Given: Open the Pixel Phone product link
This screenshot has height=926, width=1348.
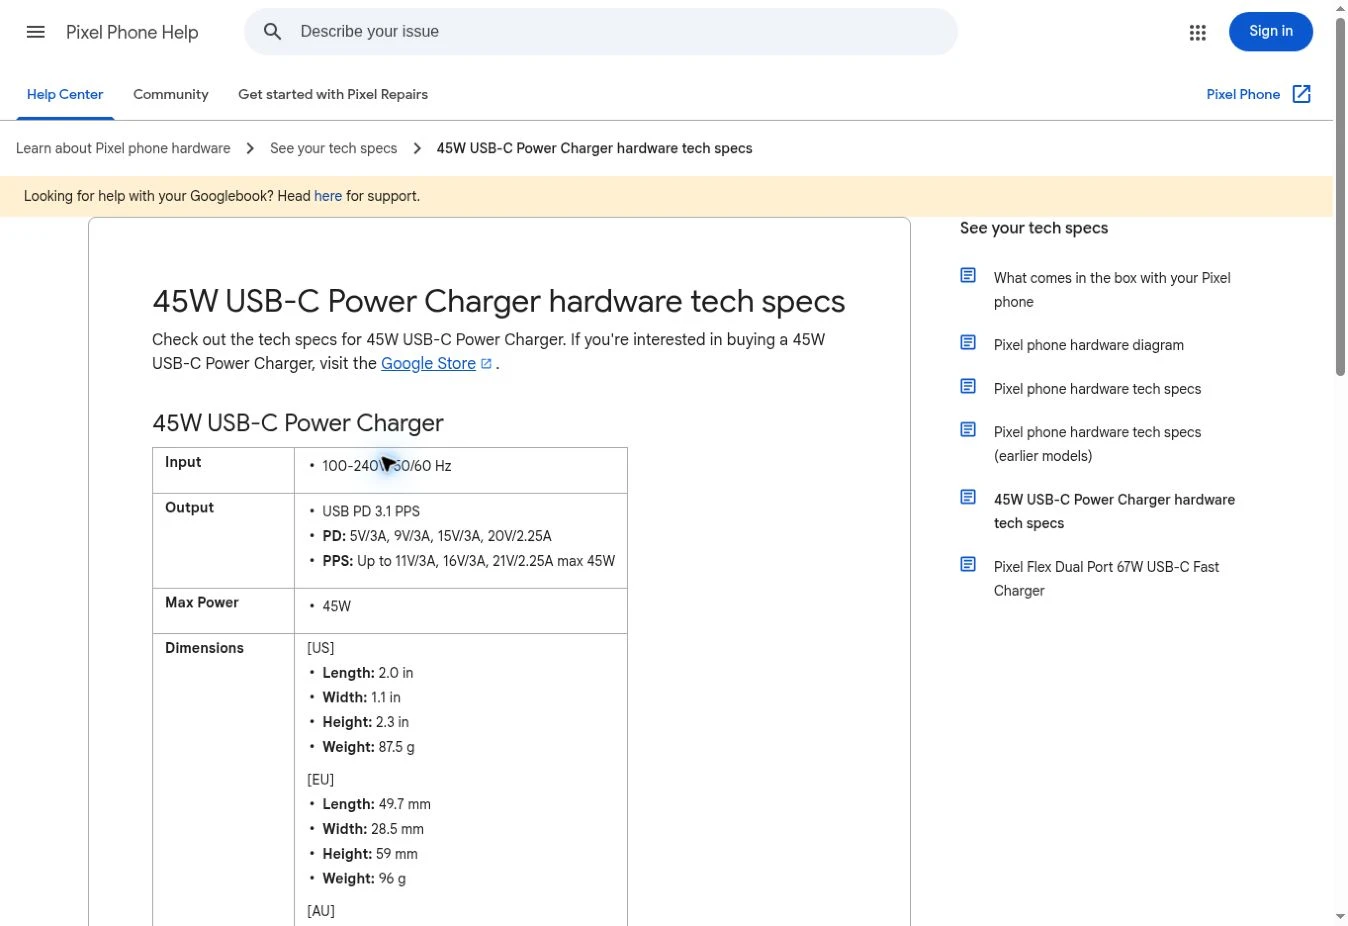Looking at the screenshot, I should [x=1243, y=94].
